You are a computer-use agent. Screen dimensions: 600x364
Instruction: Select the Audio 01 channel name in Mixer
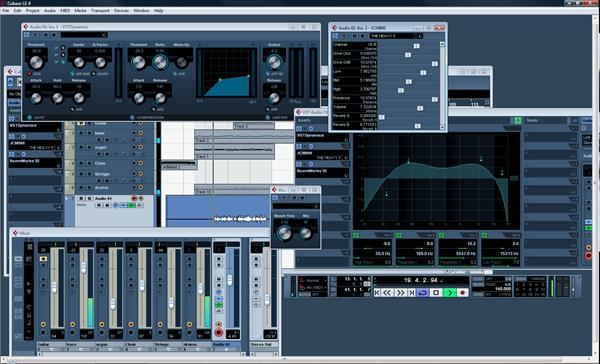(227, 344)
